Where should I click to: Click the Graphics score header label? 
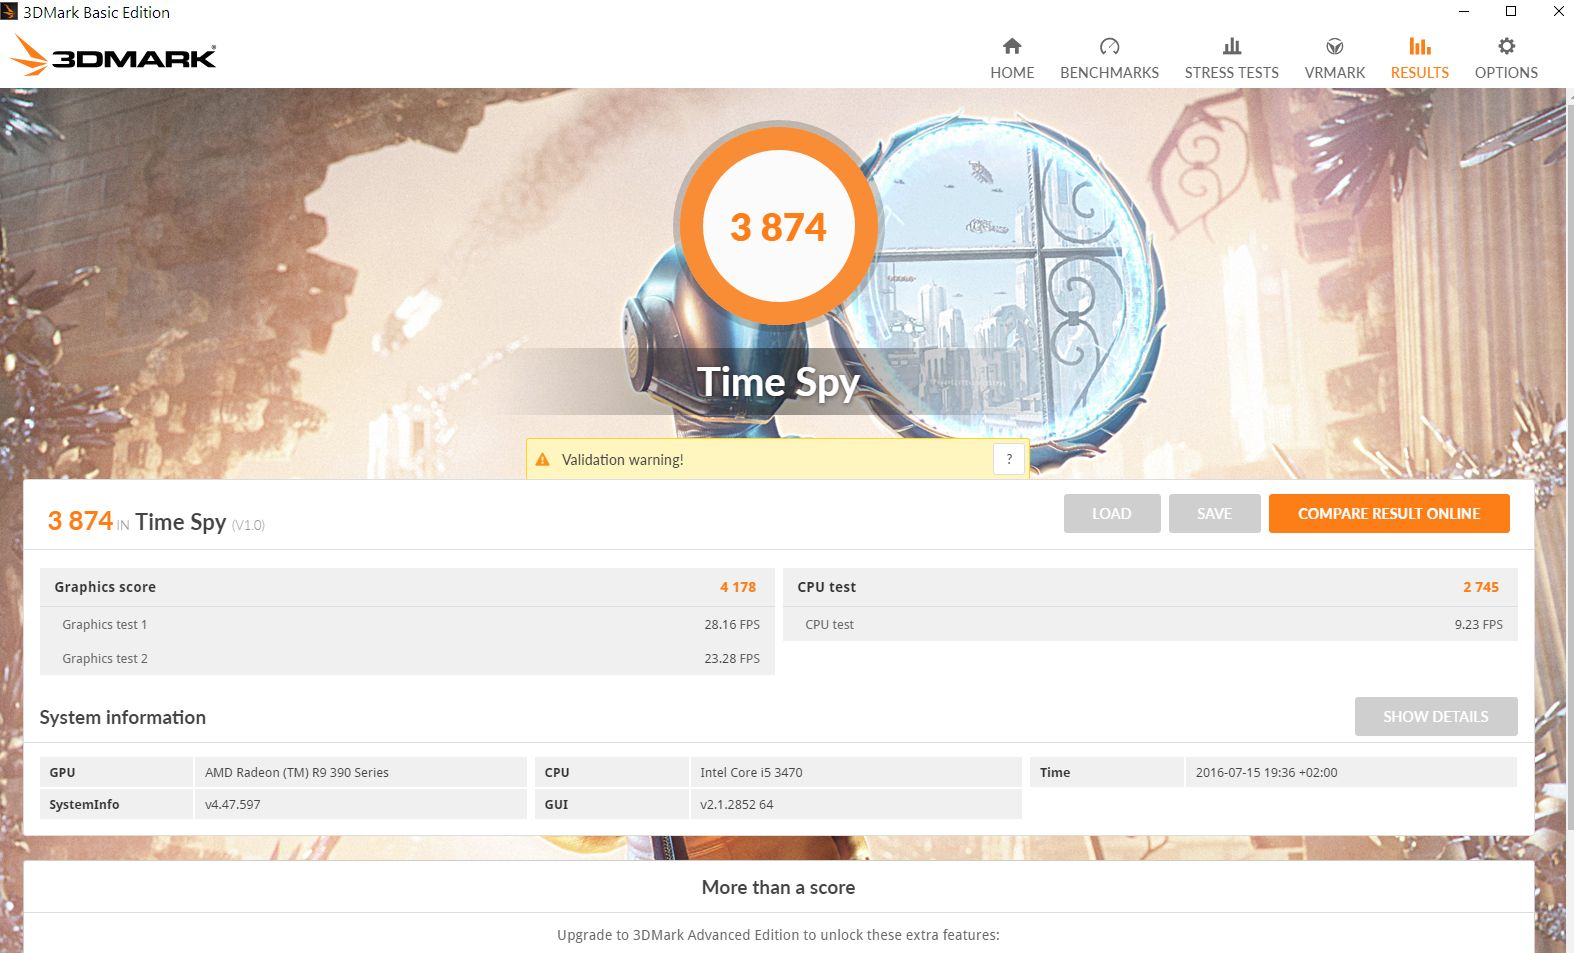[105, 587]
